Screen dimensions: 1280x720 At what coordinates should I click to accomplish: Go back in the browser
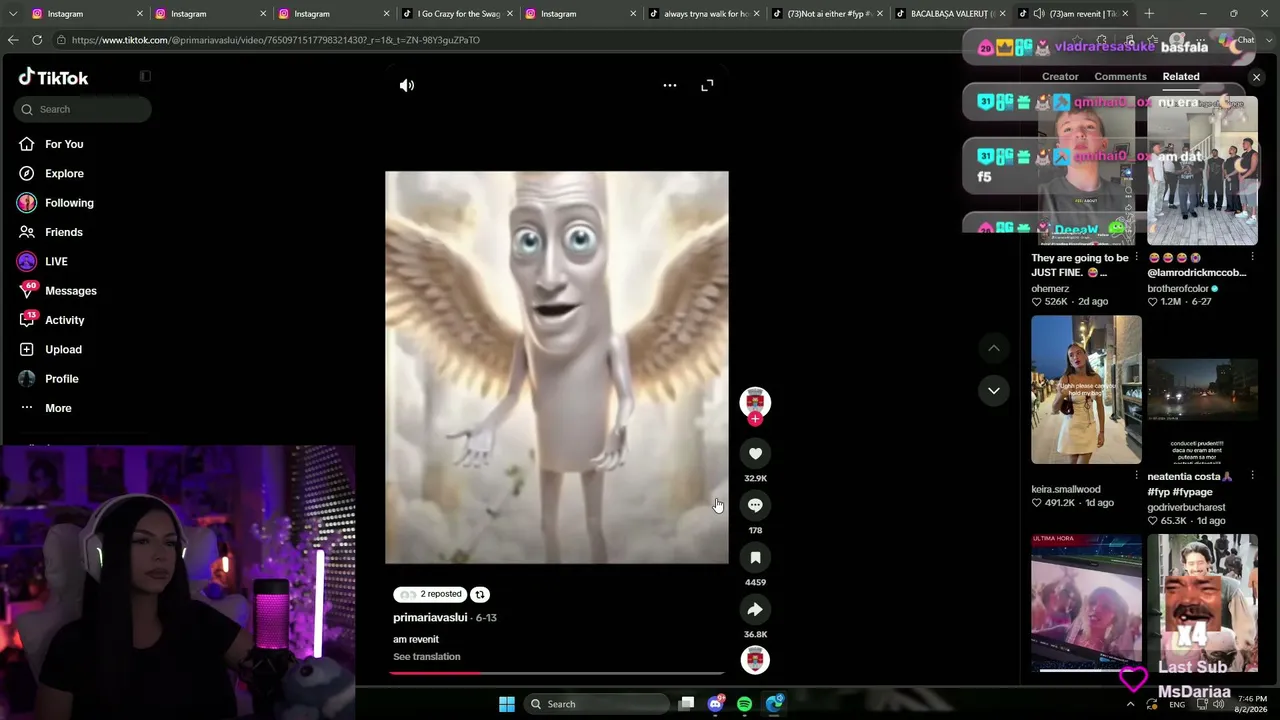tap(13, 40)
